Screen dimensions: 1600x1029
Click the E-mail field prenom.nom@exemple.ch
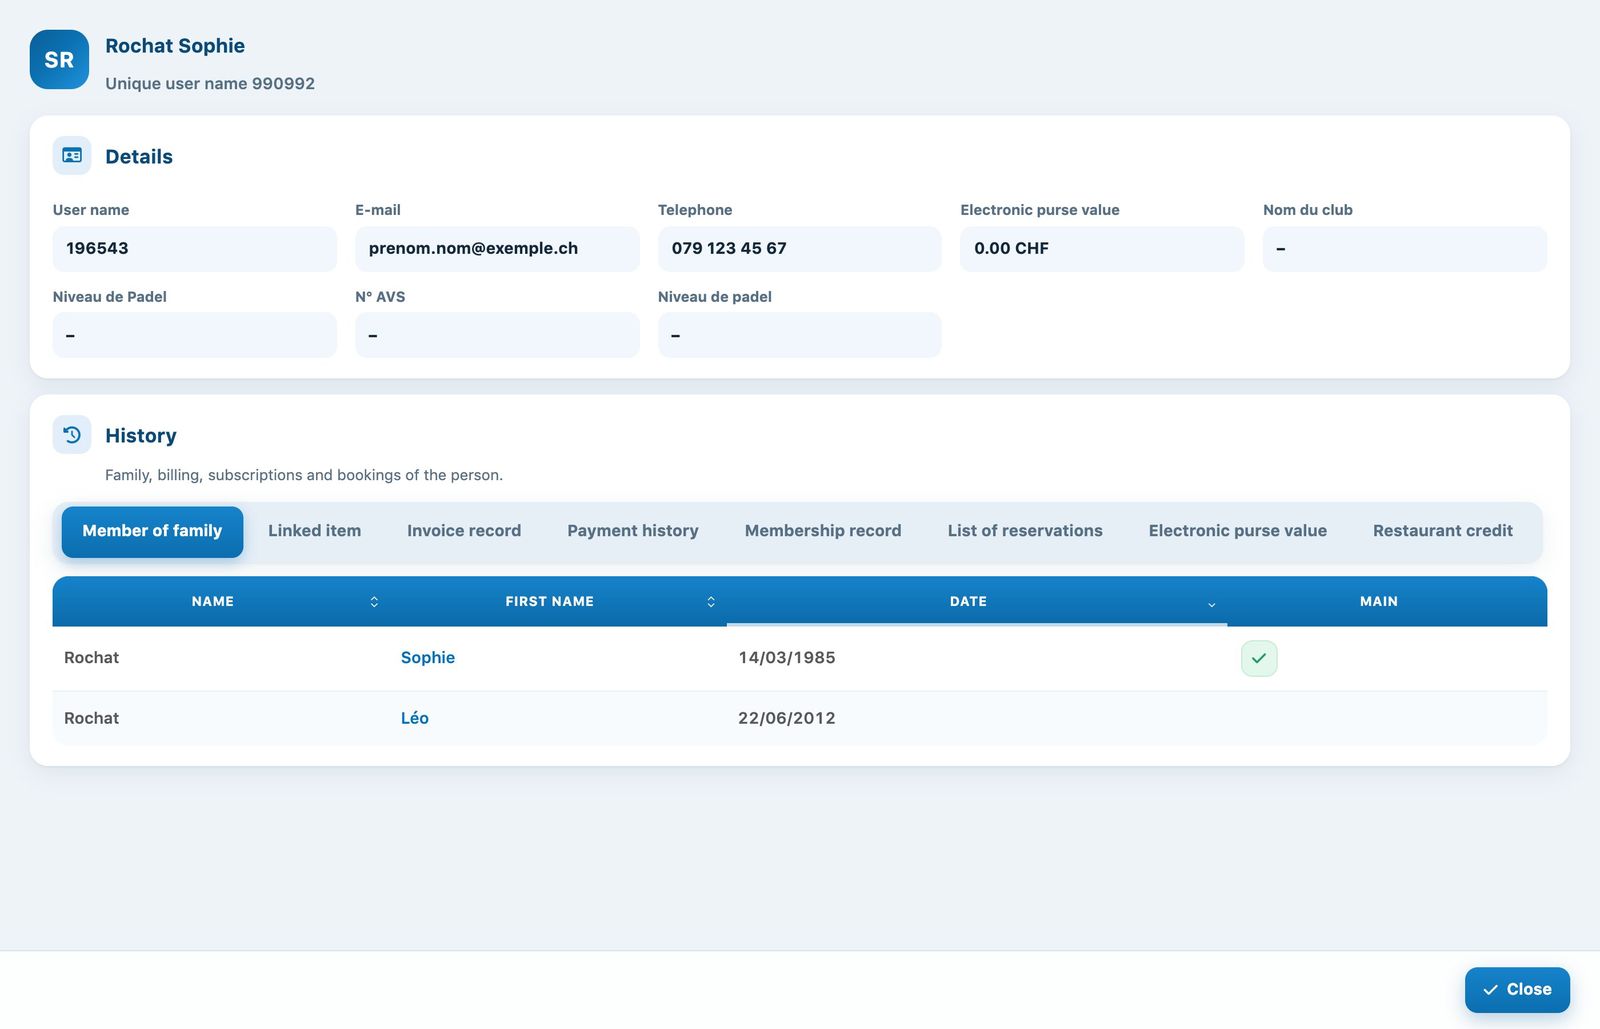click(x=497, y=248)
